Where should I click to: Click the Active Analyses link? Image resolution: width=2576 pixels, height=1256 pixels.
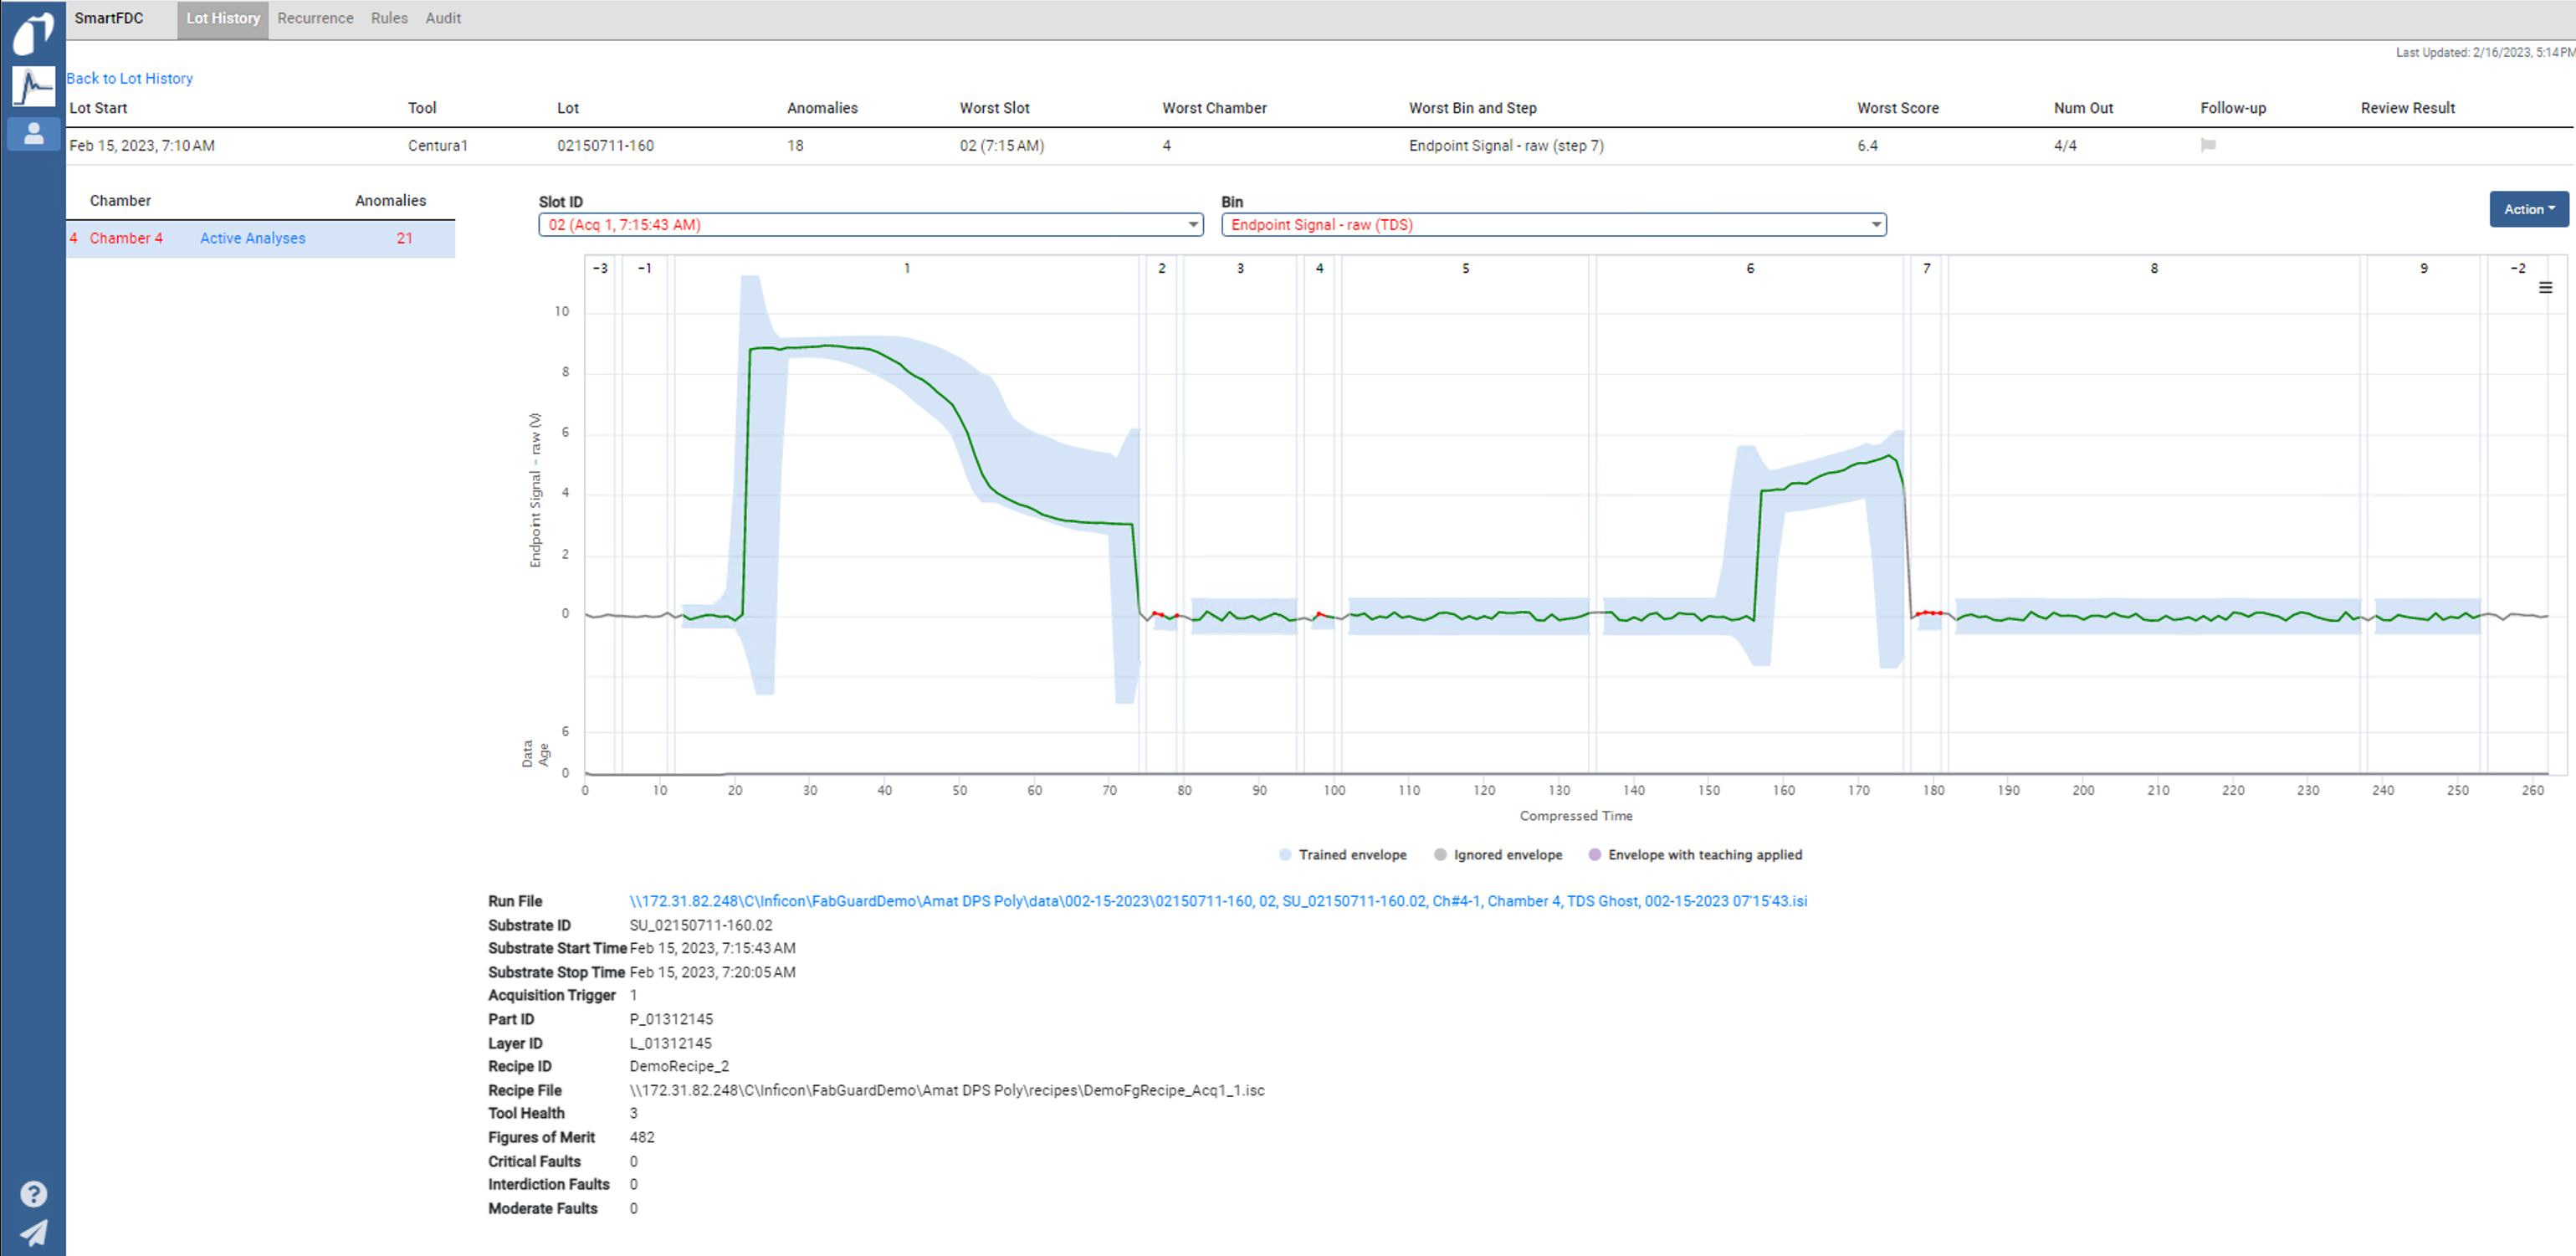(252, 238)
